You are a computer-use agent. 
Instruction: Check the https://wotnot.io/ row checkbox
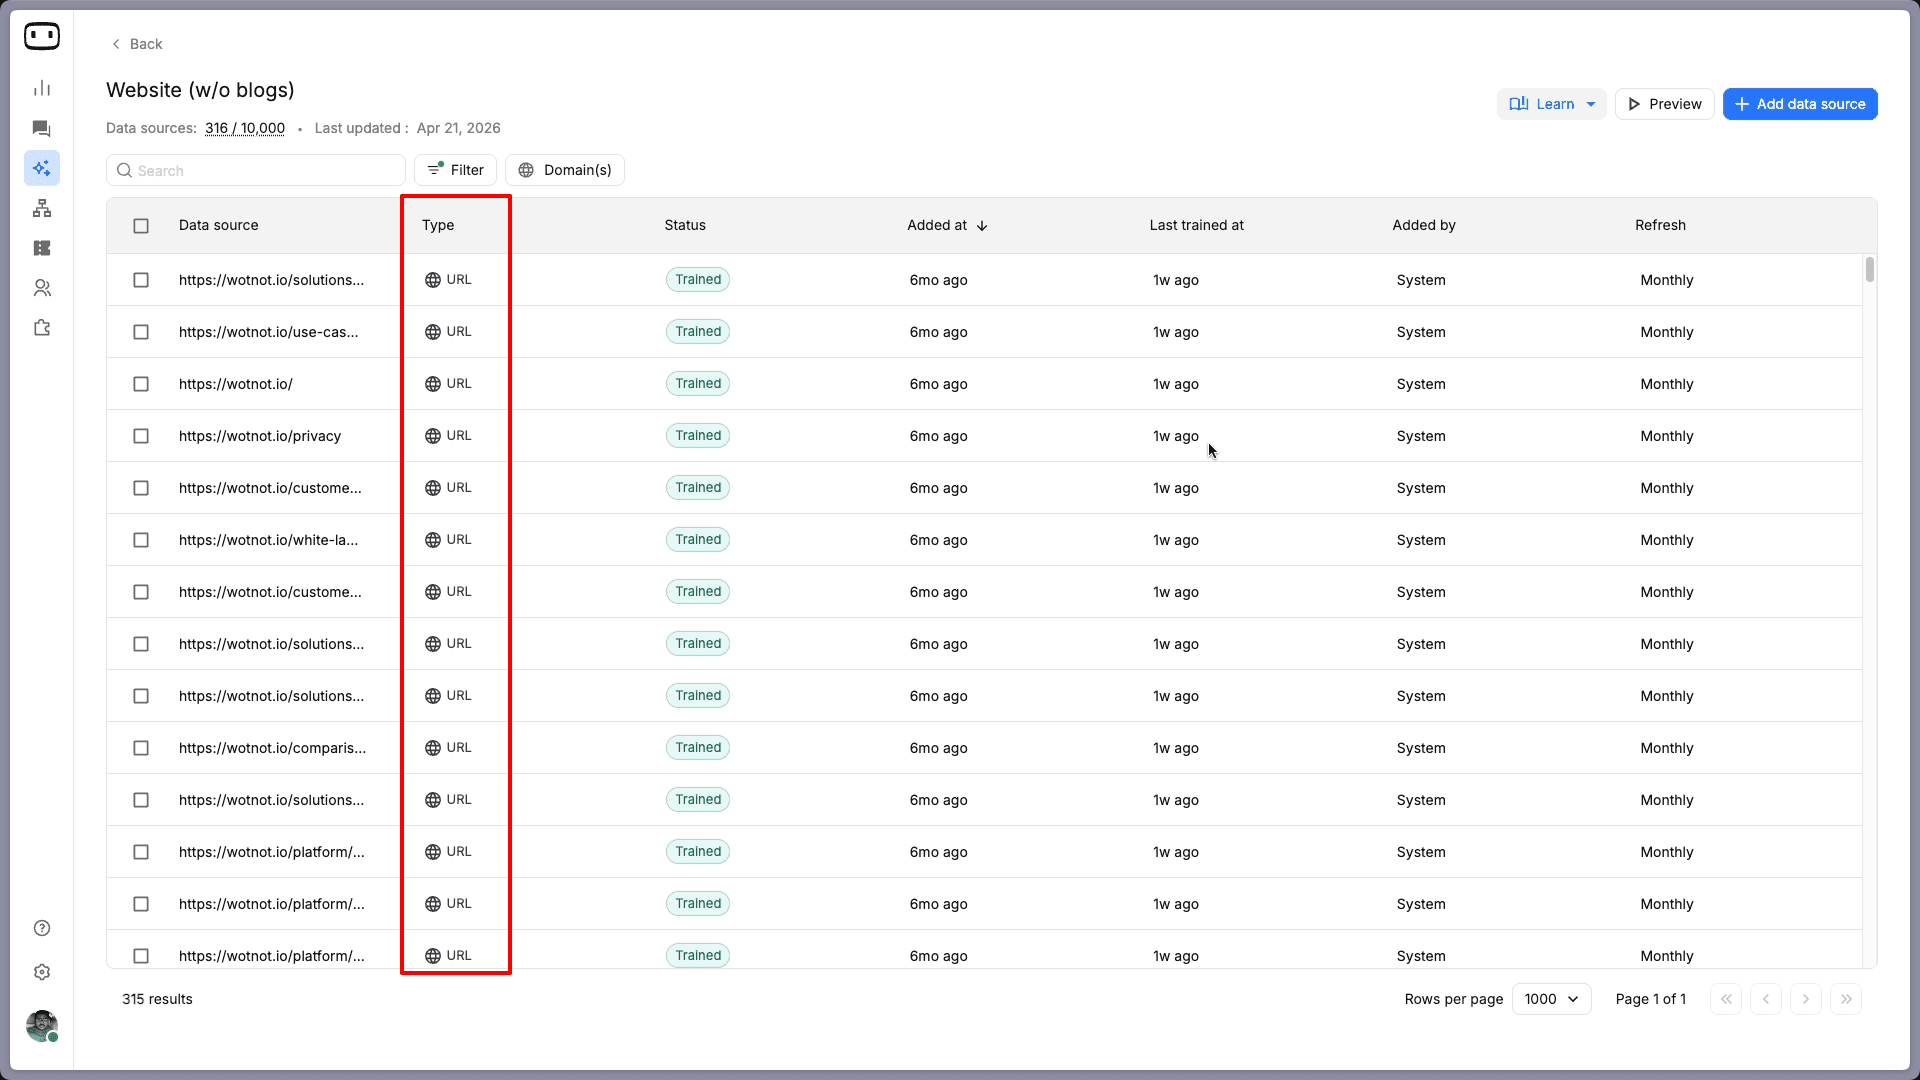point(141,384)
